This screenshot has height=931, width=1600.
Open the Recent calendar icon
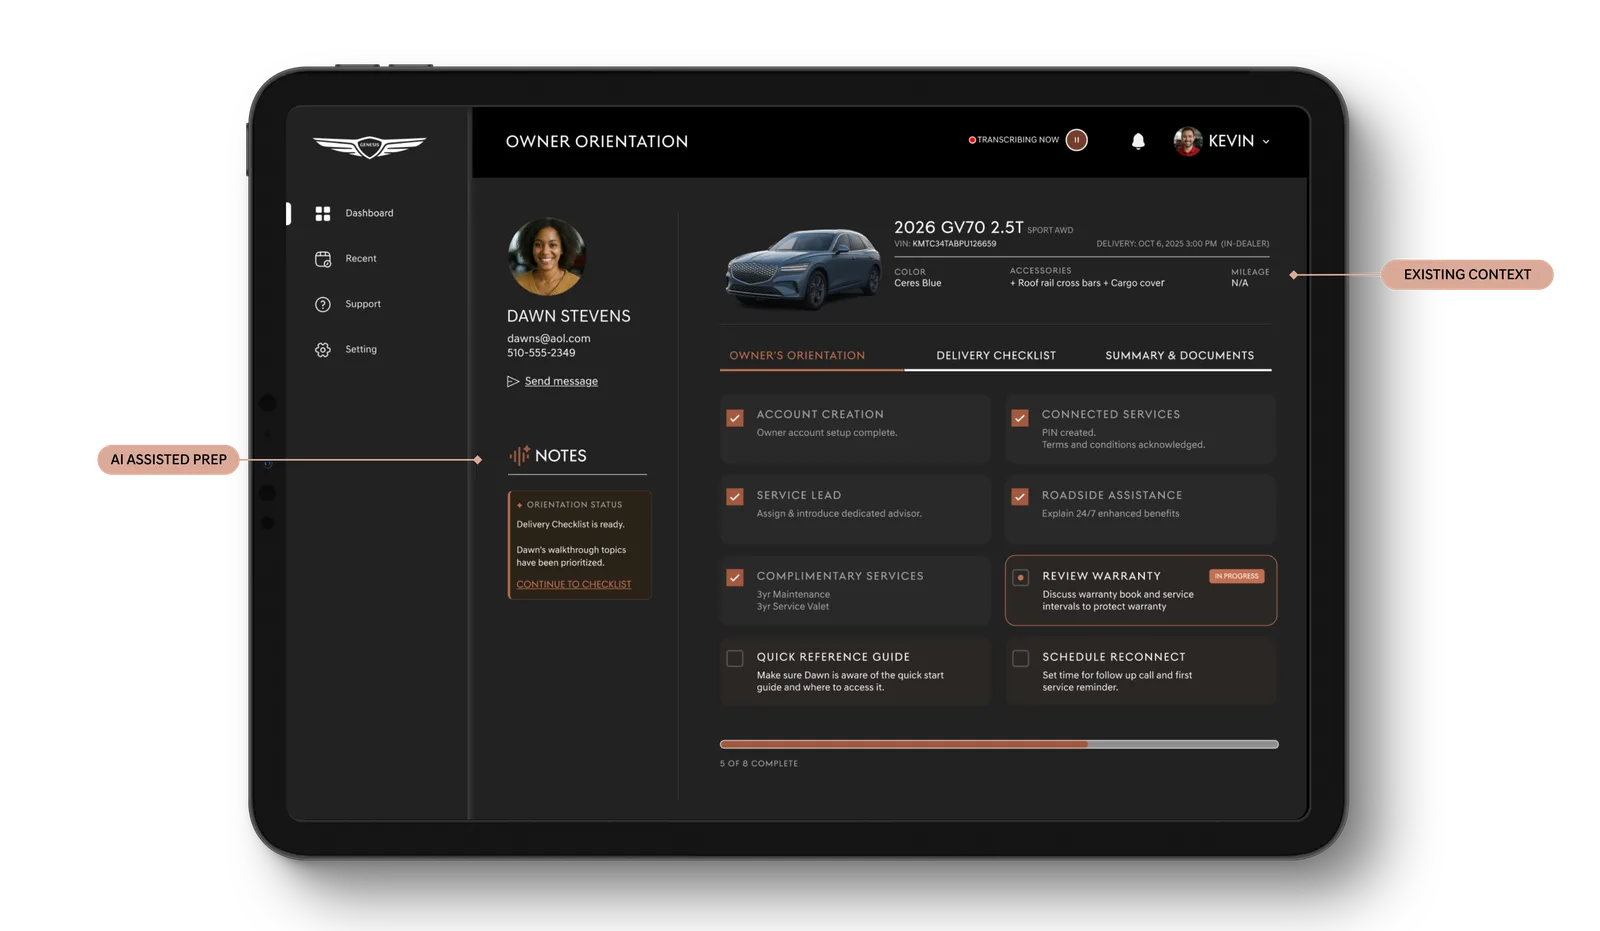322,259
